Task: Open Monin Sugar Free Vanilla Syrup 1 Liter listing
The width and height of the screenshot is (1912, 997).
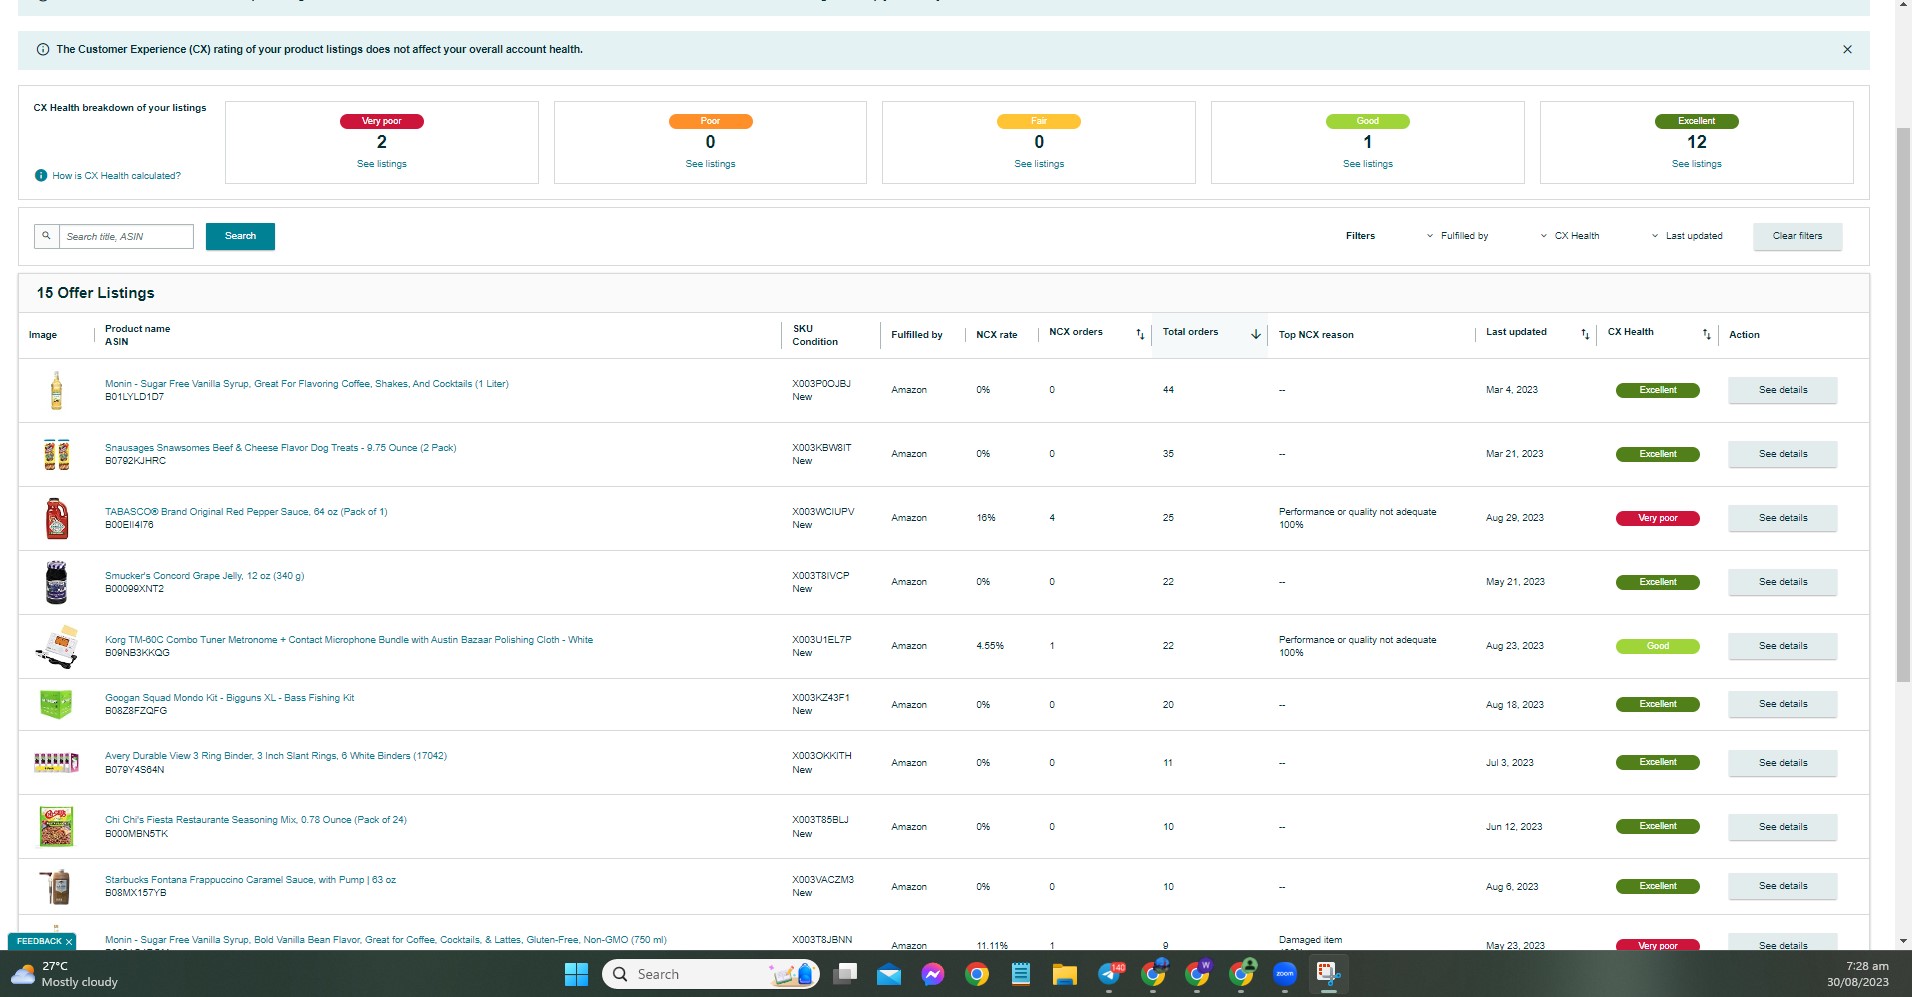Action: click(307, 384)
